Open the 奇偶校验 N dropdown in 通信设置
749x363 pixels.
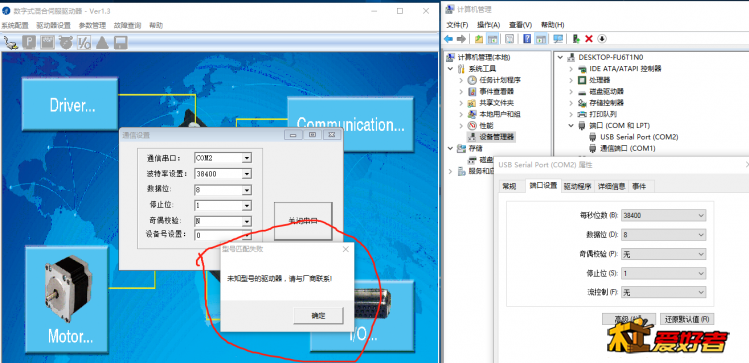246,222
